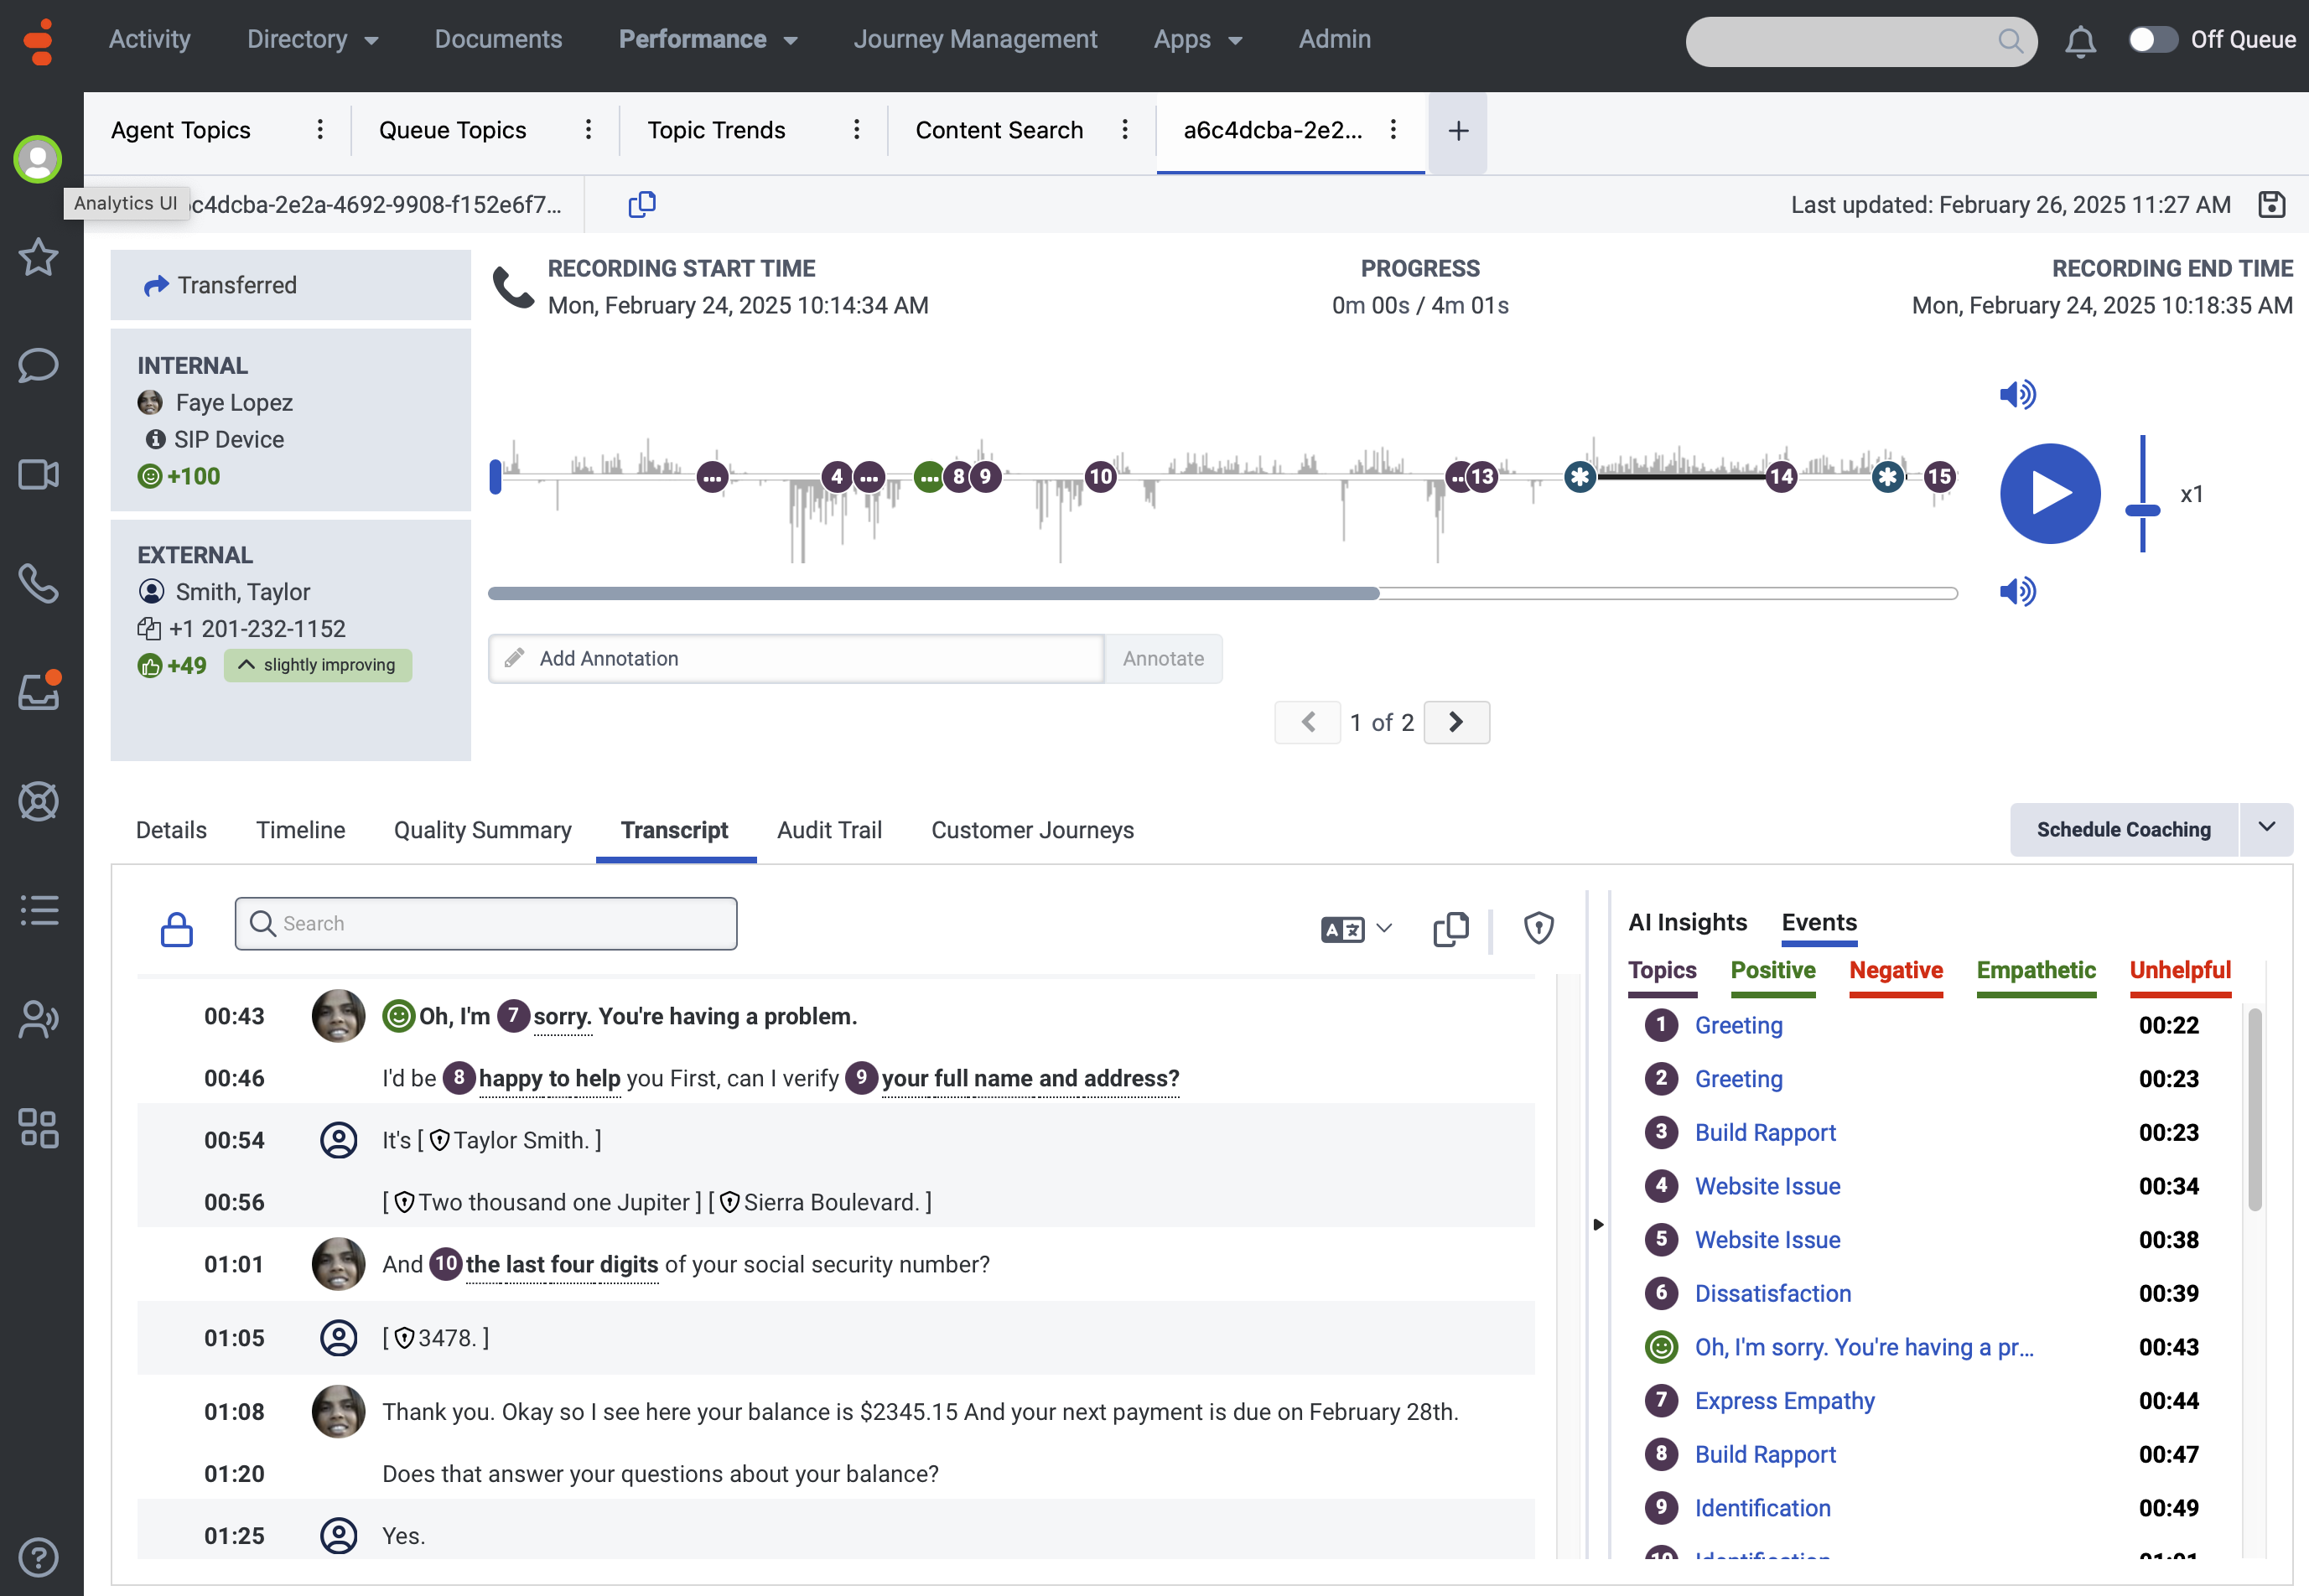Open the Inbox icon in left sidebar
The height and width of the screenshot is (1596, 2309).
coord(39,692)
